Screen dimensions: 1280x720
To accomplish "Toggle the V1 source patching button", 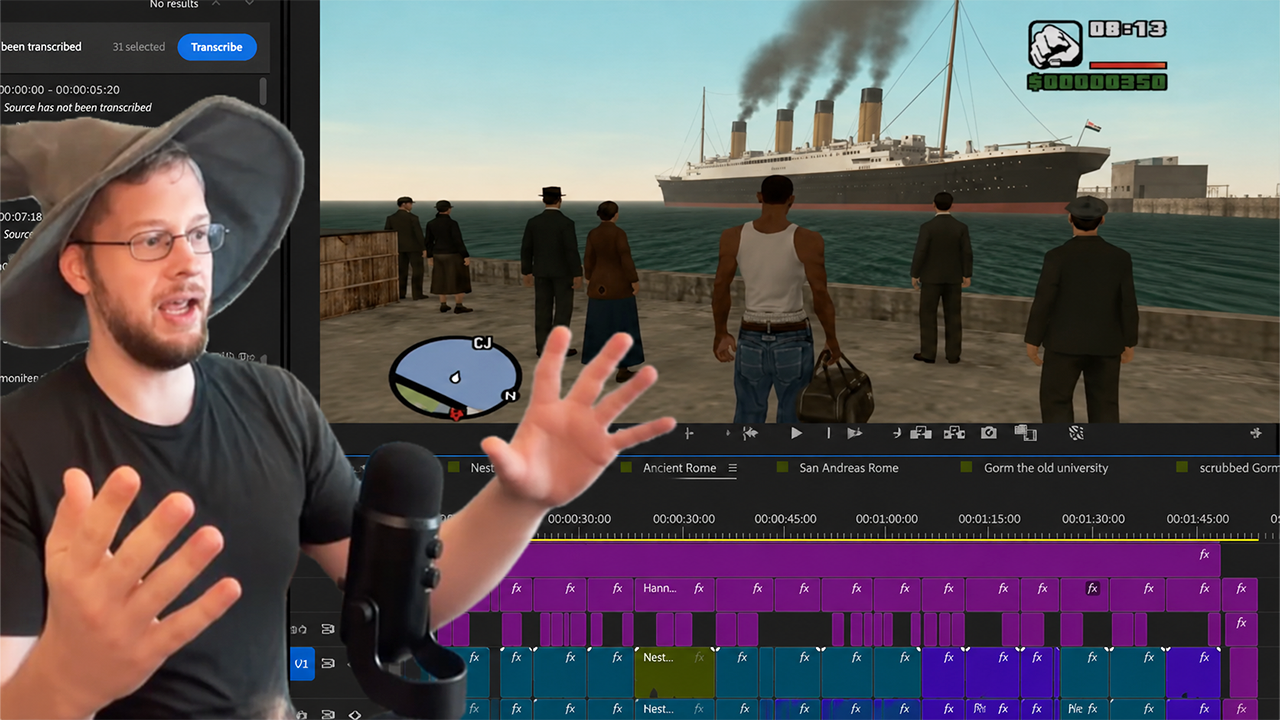I will coord(302,663).
